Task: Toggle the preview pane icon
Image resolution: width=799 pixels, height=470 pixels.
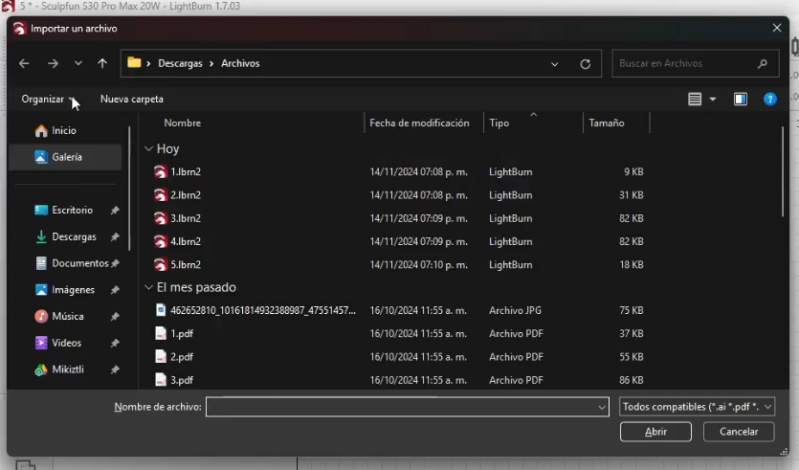Action: point(740,99)
